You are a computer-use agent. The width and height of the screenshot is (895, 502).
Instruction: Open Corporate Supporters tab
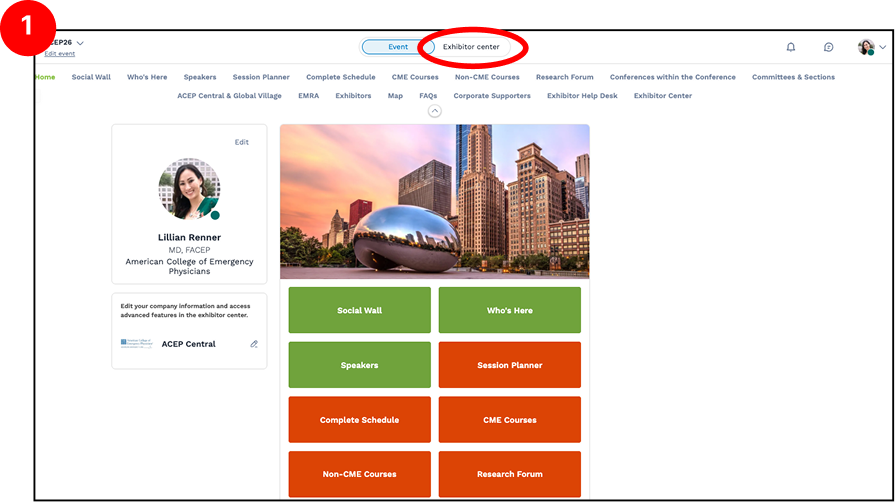click(x=492, y=96)
